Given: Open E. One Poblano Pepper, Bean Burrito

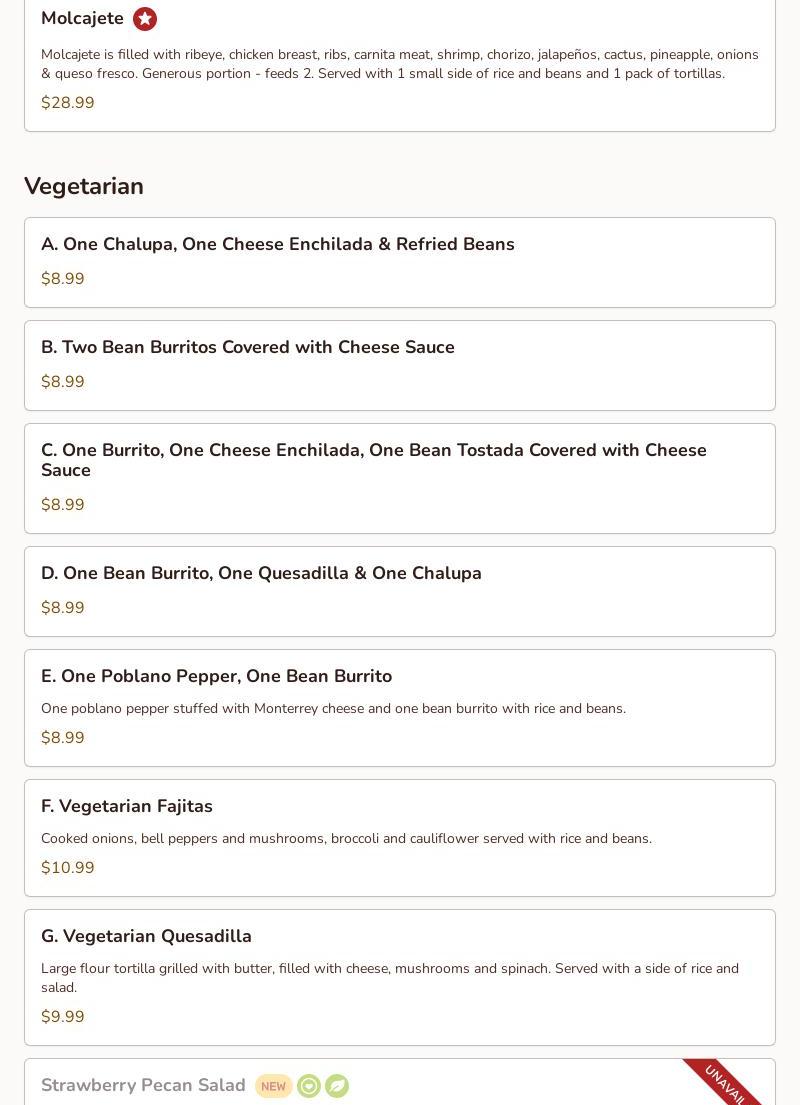Looking at the screenshot, I should point(216,677).
